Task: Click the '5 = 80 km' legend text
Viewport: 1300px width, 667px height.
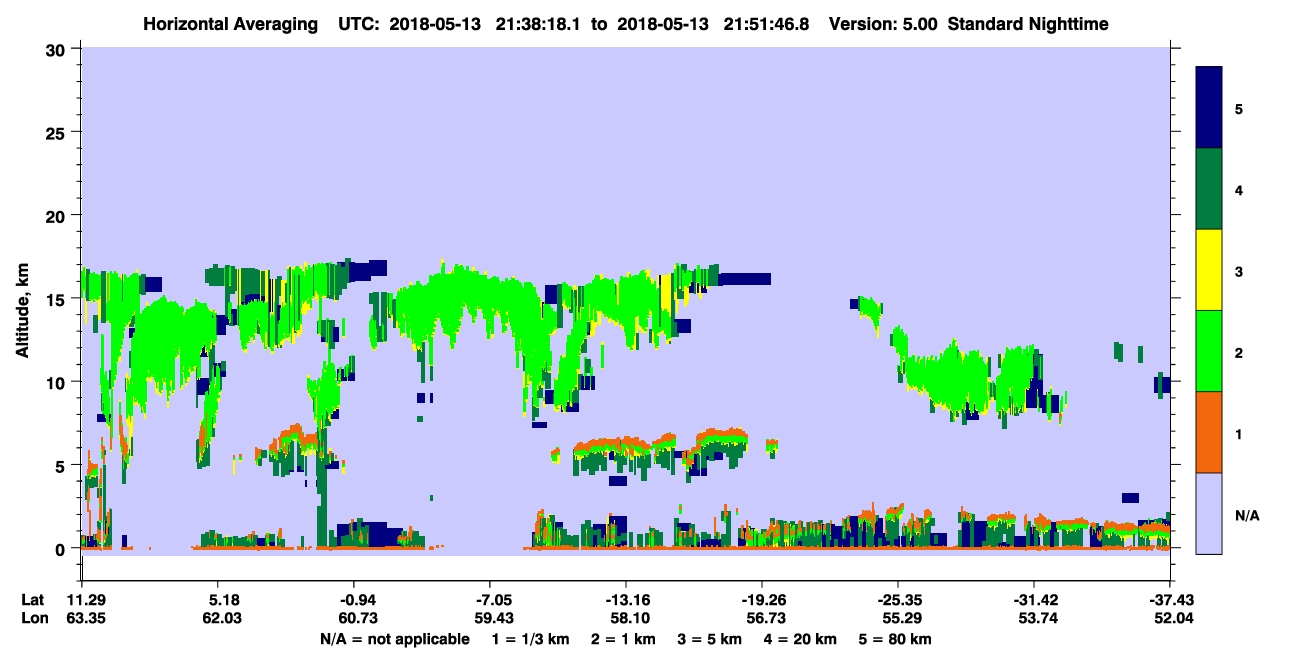Action: (x=897, y=639)
